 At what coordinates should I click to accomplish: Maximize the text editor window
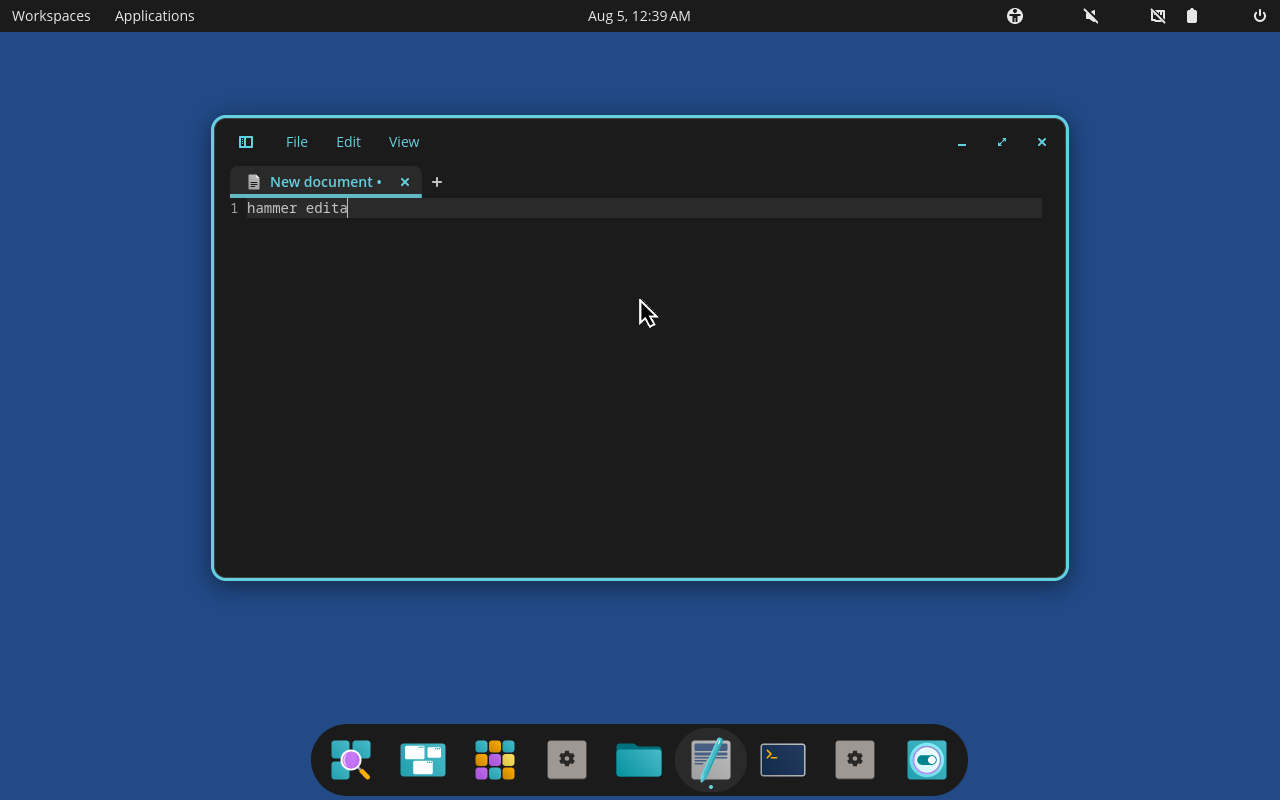(1002, 142)
